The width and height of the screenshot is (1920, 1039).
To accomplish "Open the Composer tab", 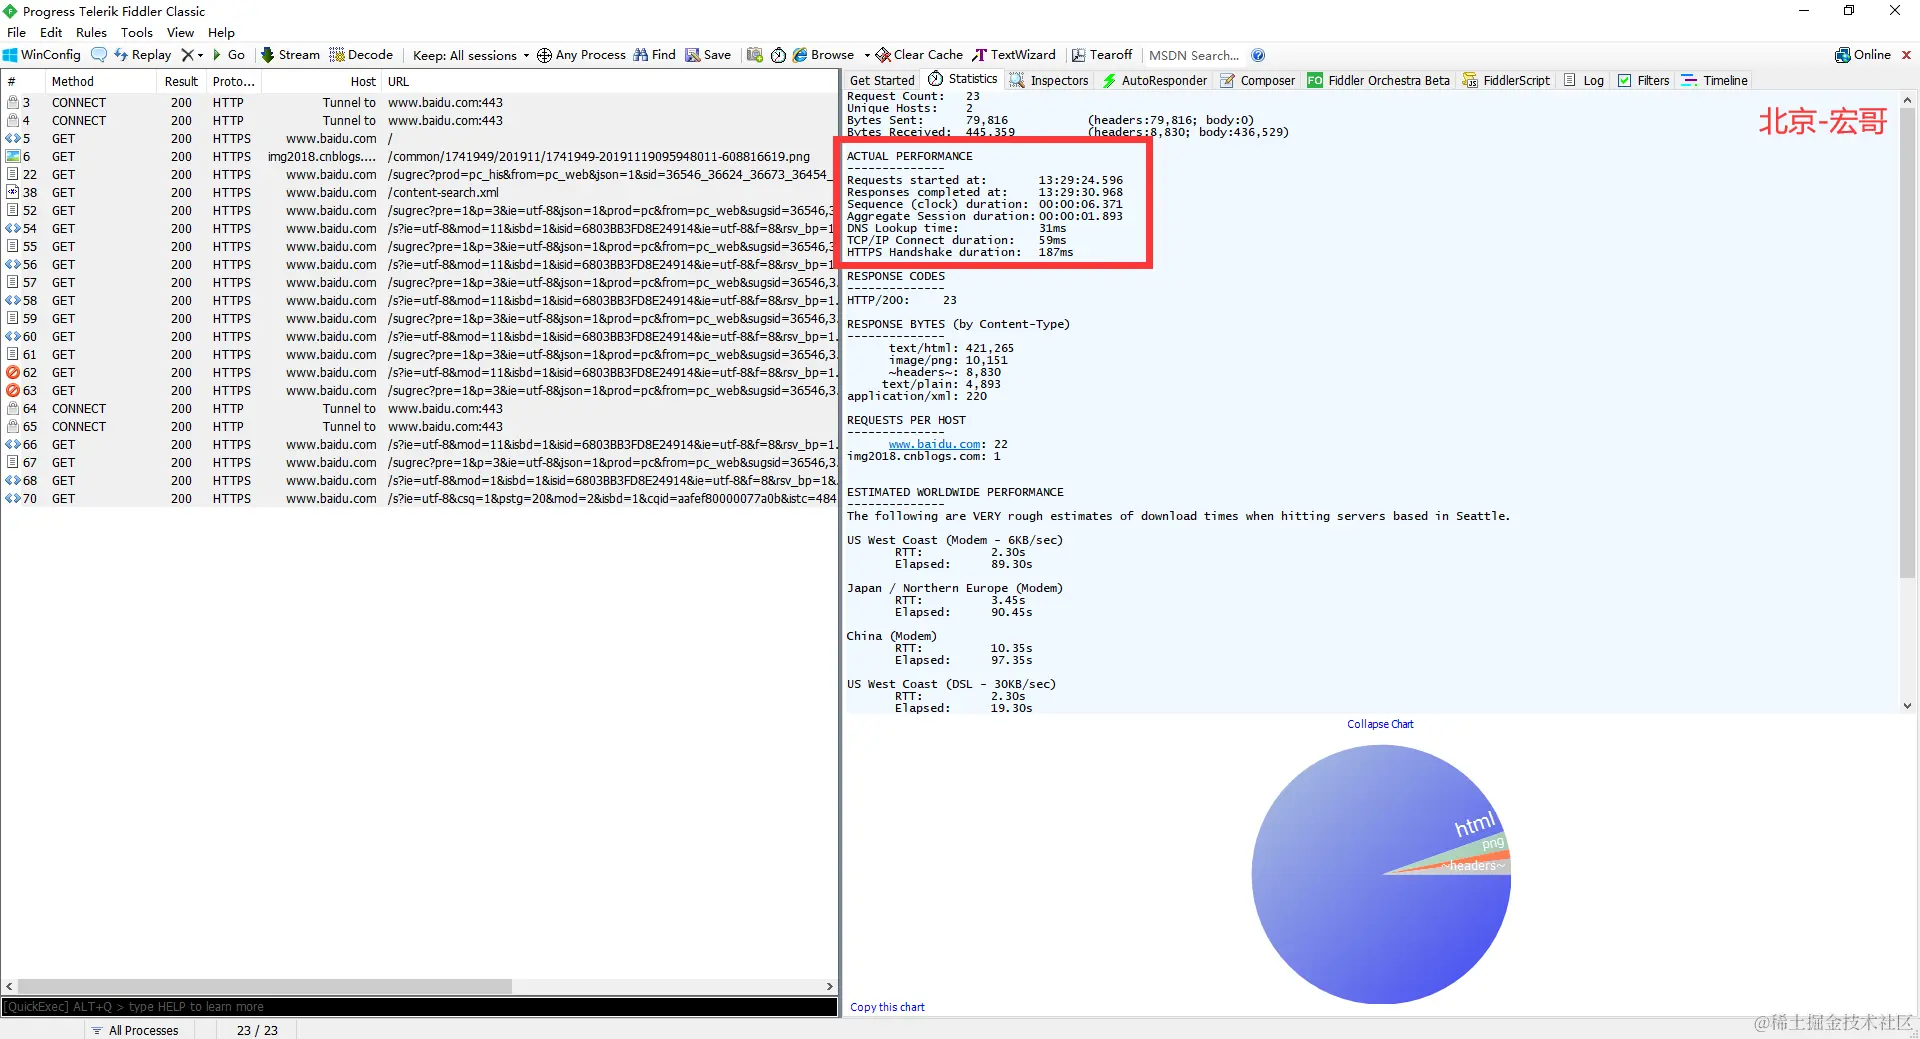I will point(1258,81).
